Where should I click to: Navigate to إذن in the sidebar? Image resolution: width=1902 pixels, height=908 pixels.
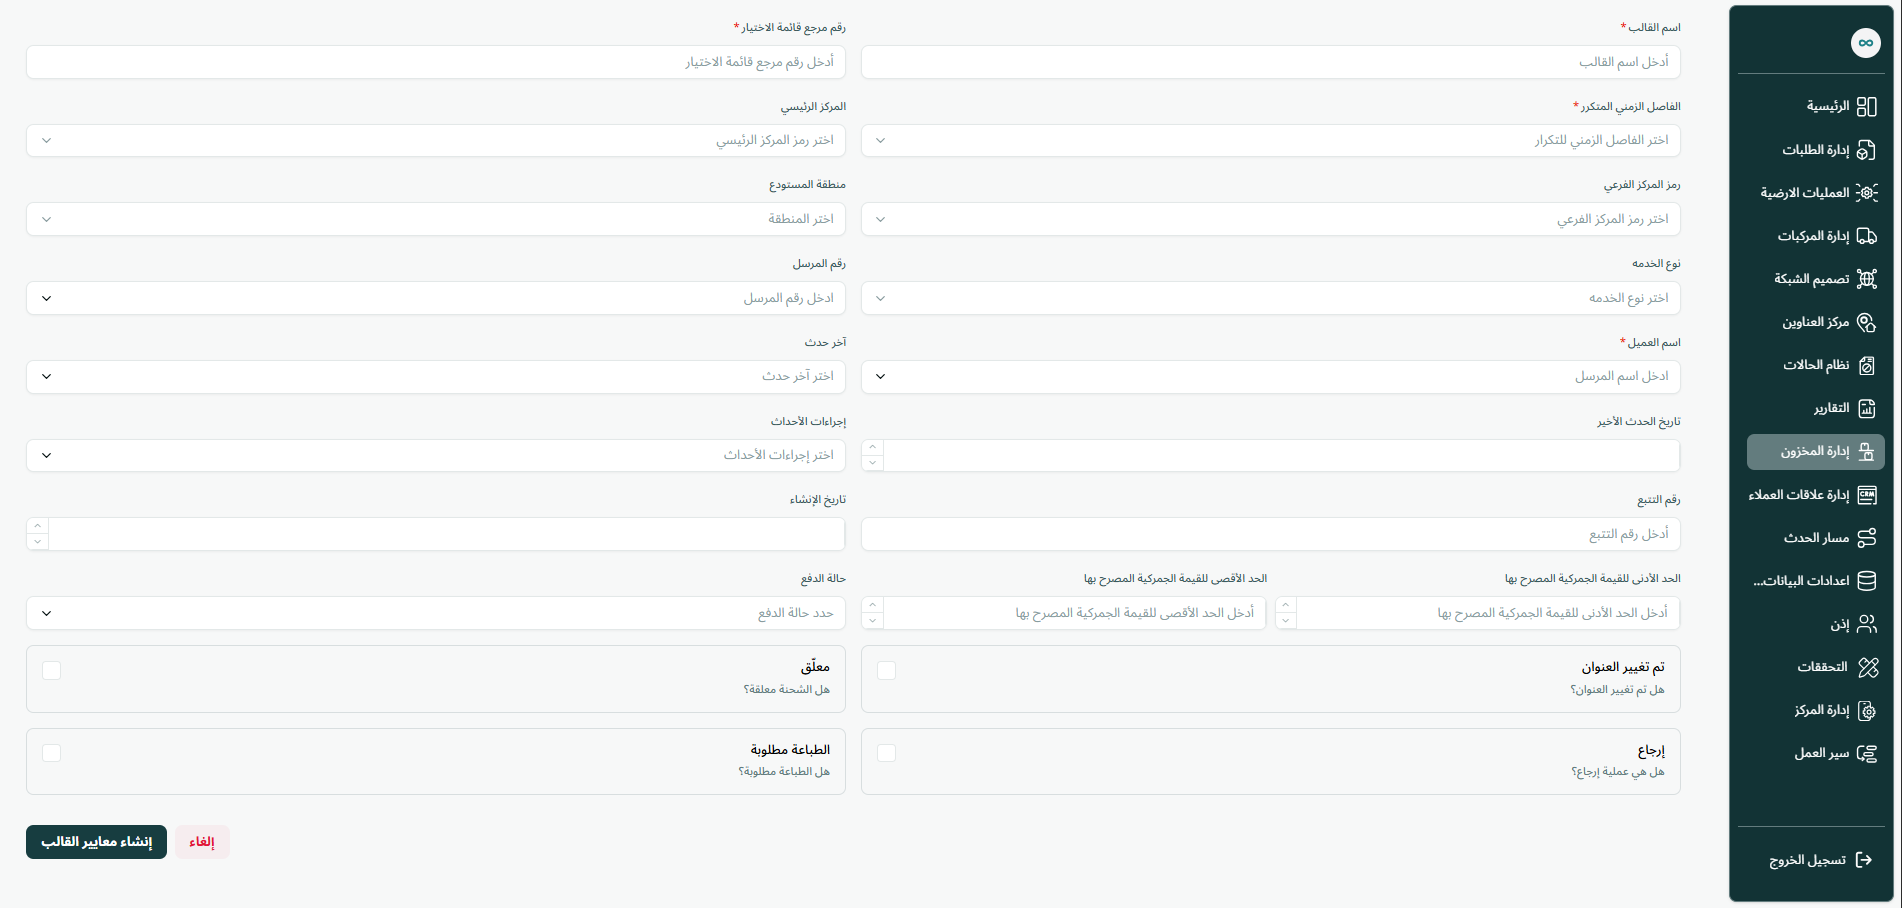coord(1816,624)
